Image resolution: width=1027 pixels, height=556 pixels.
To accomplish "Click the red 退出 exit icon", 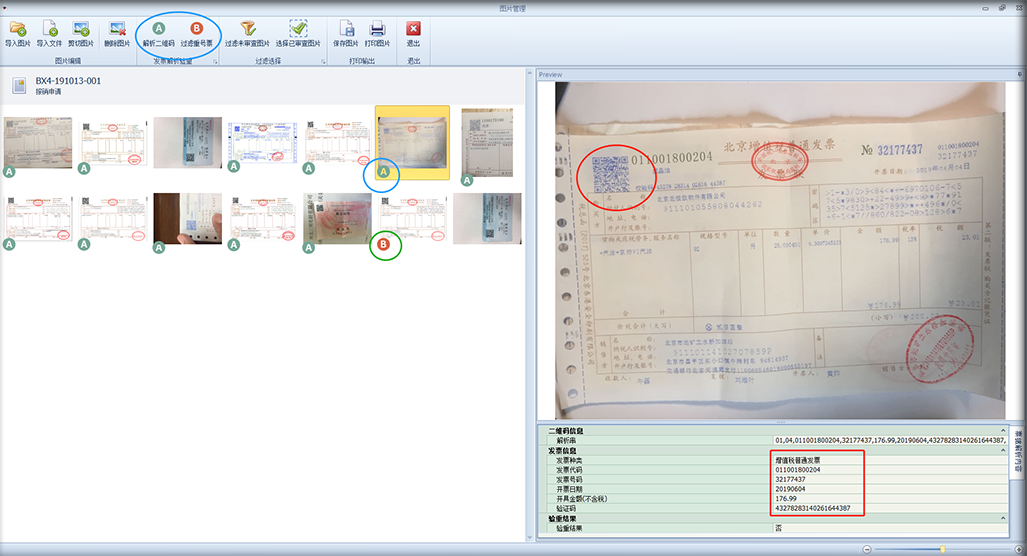I will (x=413, y=28).
